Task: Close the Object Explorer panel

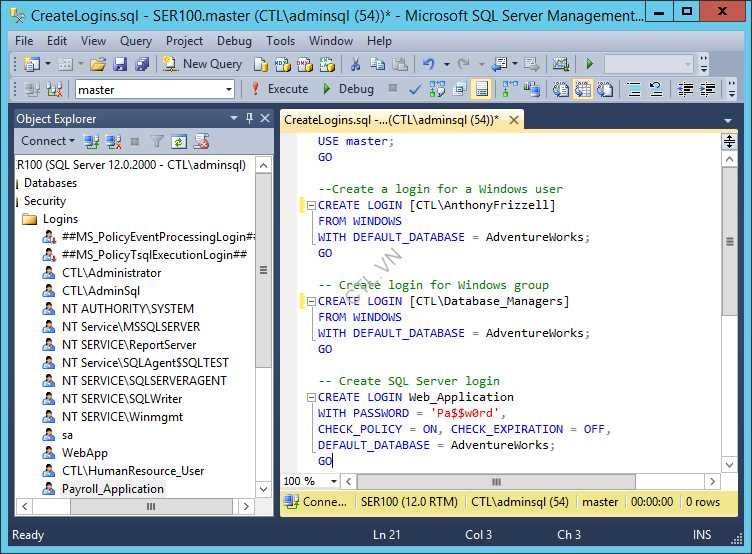Action: pos(265,118)
